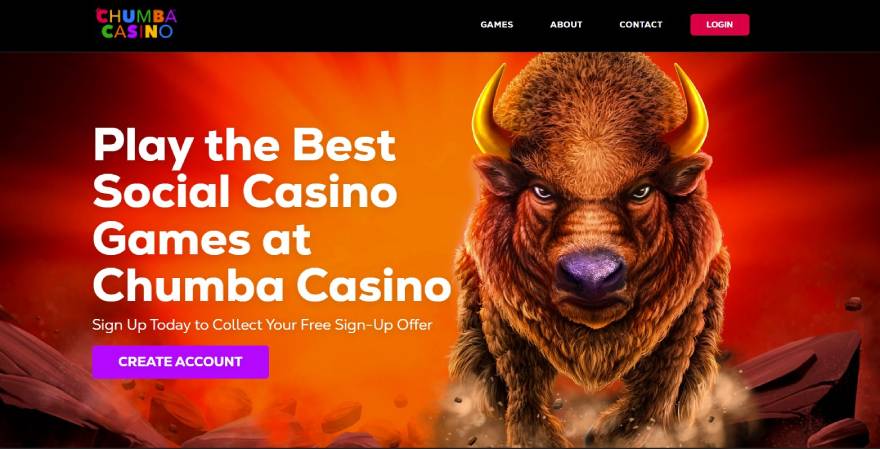
Task: Click the buffalo's left eye
Action: tap(542, 193)
